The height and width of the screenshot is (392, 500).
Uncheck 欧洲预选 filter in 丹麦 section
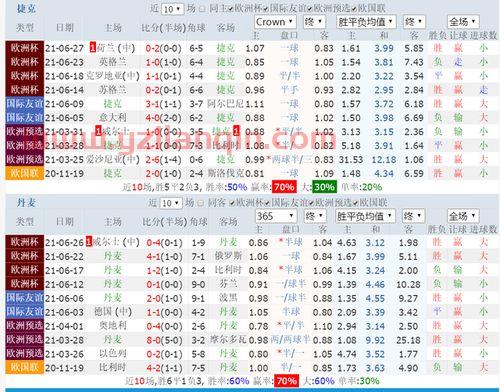311,203
